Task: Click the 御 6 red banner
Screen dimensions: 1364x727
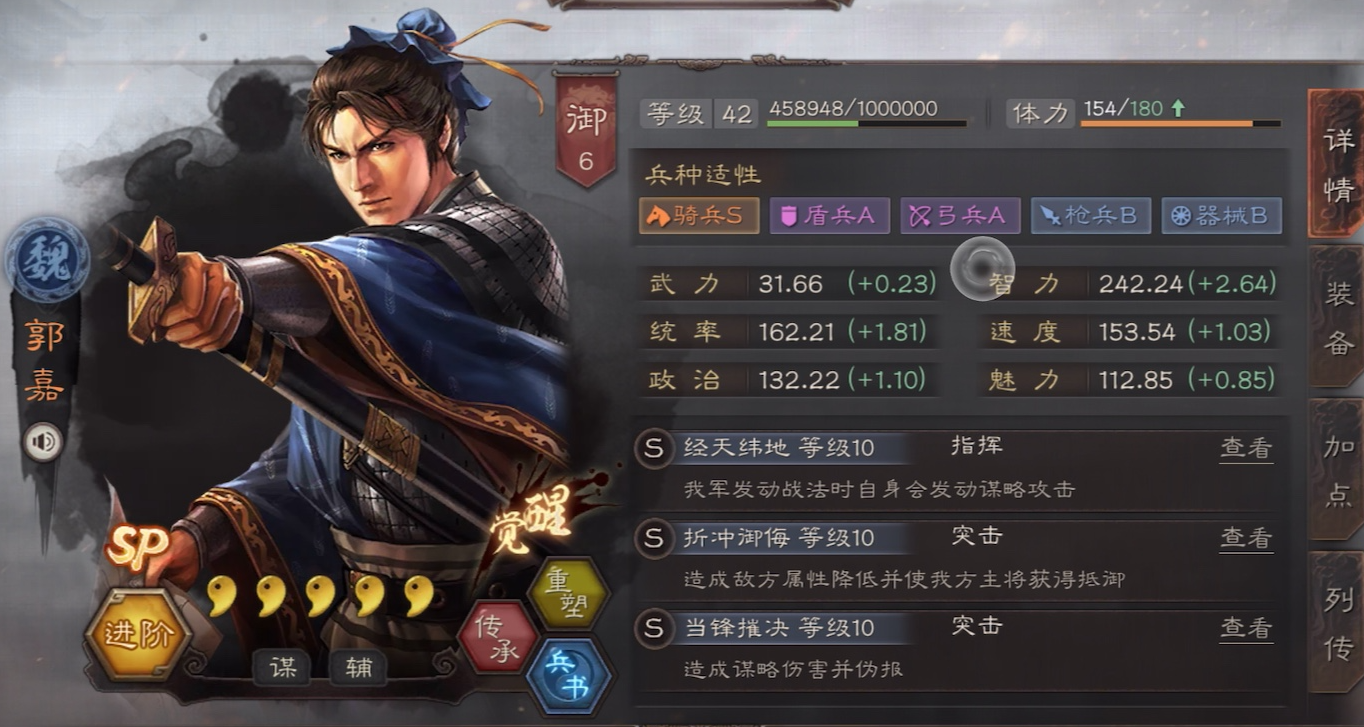Action: coord(586,129)
